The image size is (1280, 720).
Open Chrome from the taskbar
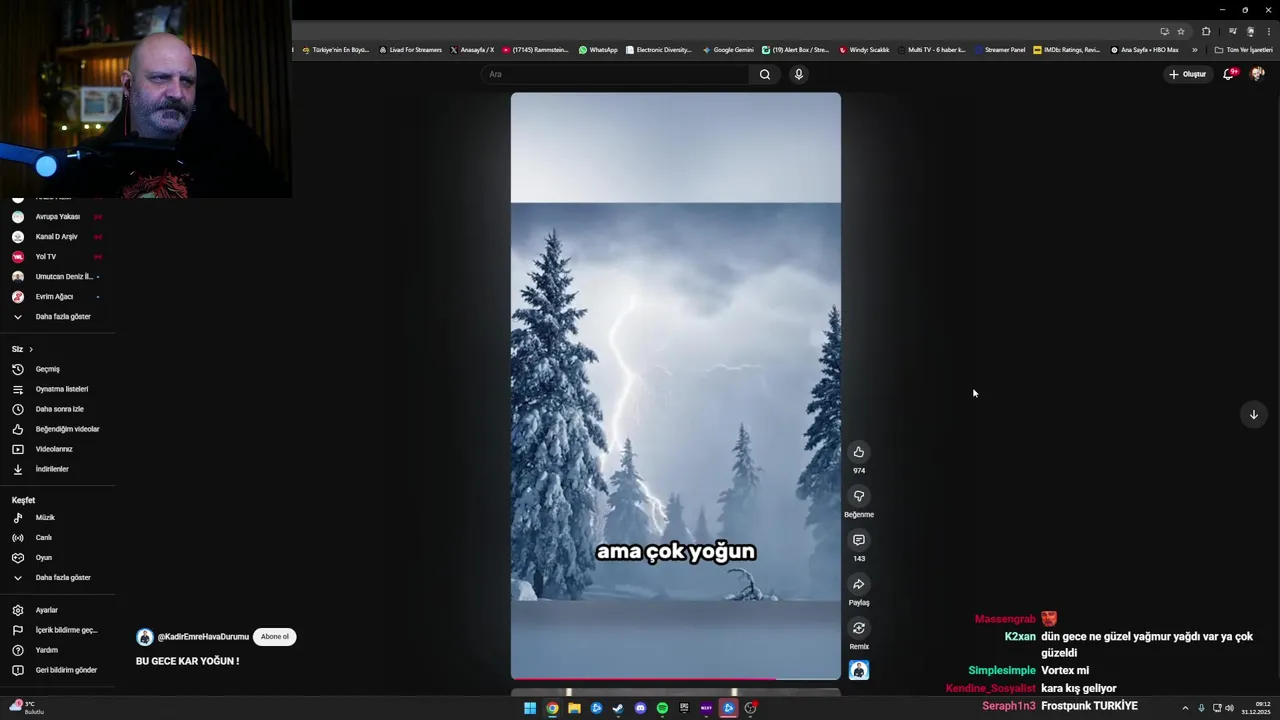(552, 708)
